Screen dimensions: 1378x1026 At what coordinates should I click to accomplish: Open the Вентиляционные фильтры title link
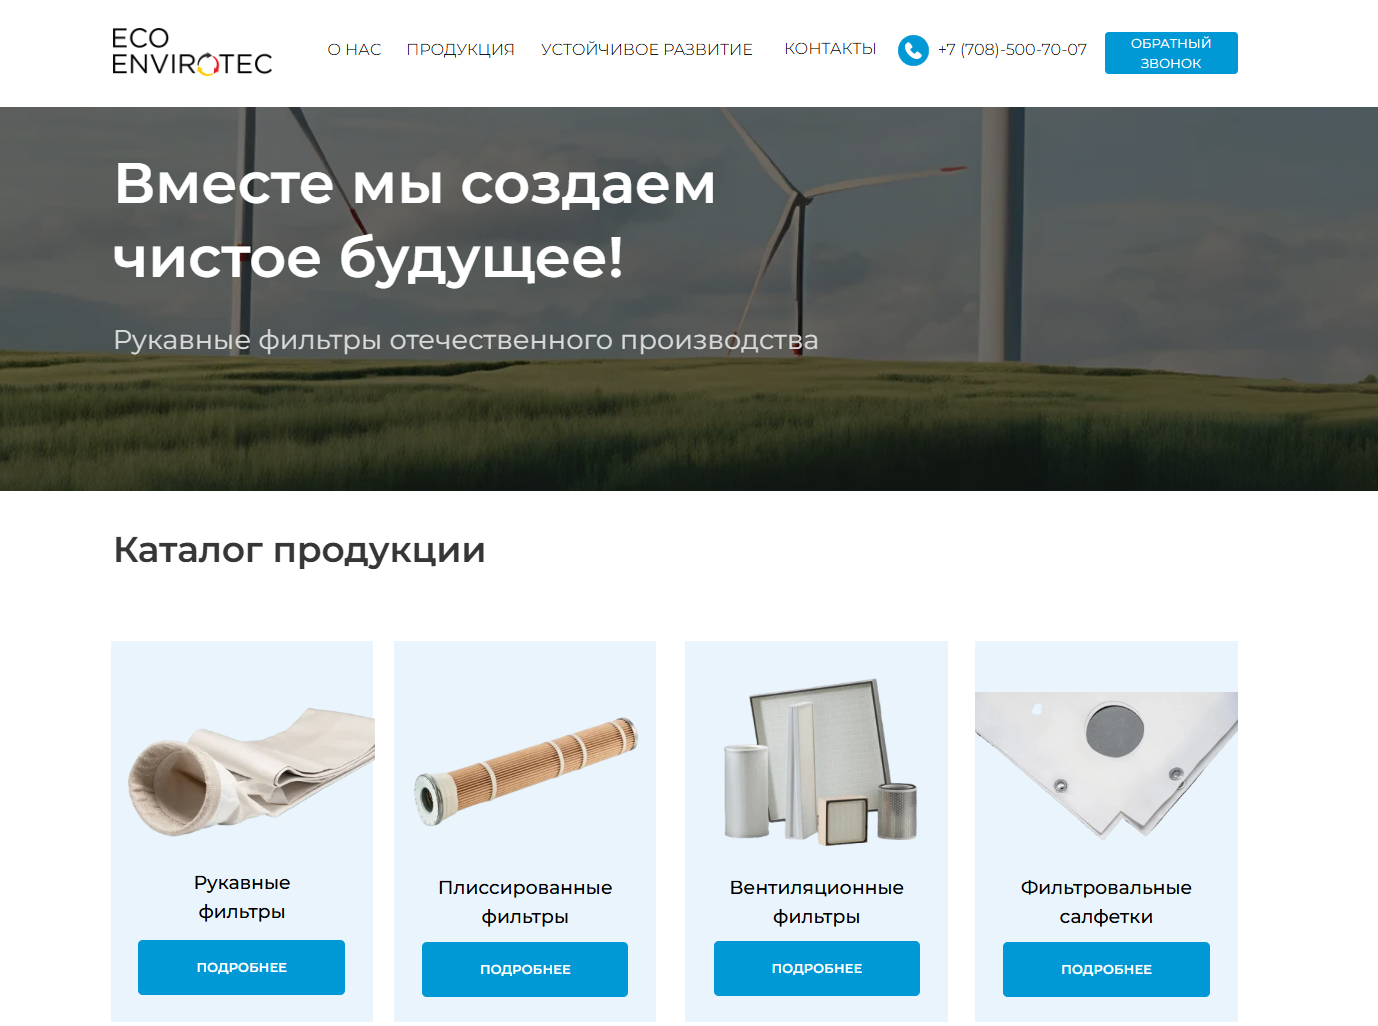coord(816,902)
